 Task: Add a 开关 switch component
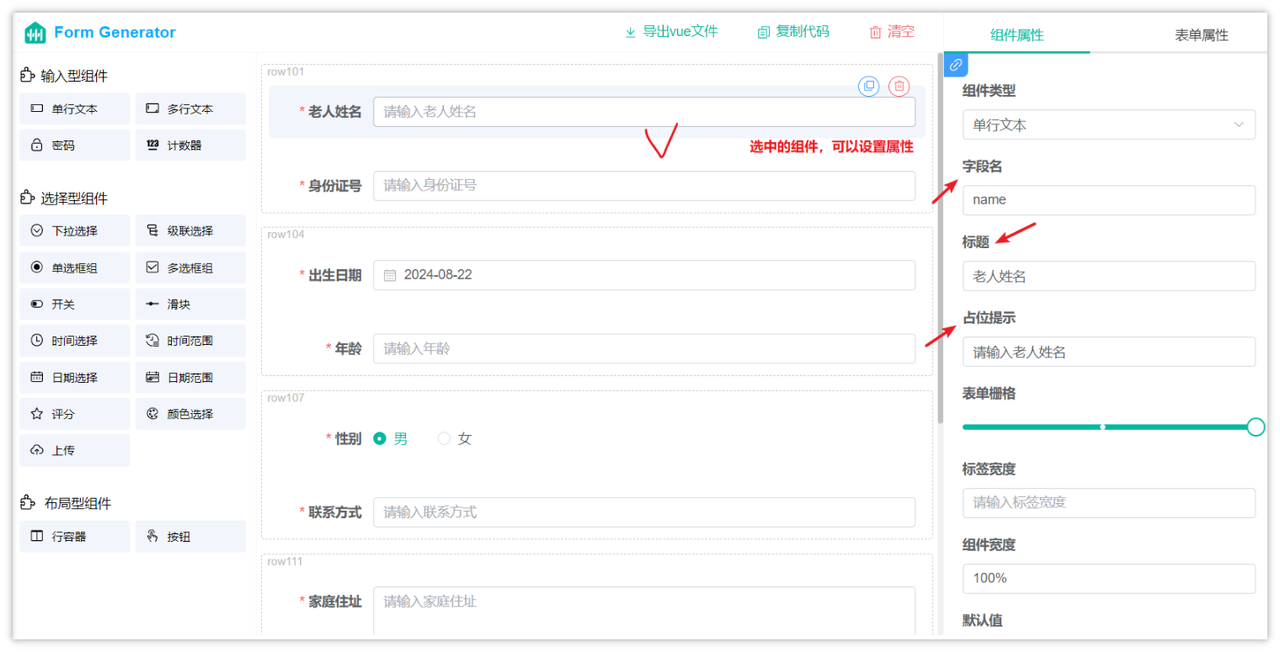coord(75,304)
